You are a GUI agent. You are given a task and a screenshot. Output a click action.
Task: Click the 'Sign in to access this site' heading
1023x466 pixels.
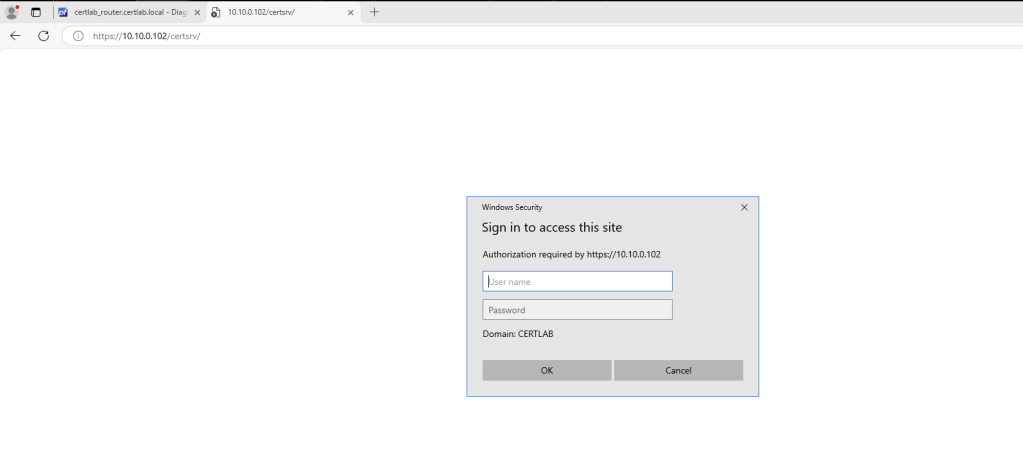pyautogui.click(x=551, y=228)
